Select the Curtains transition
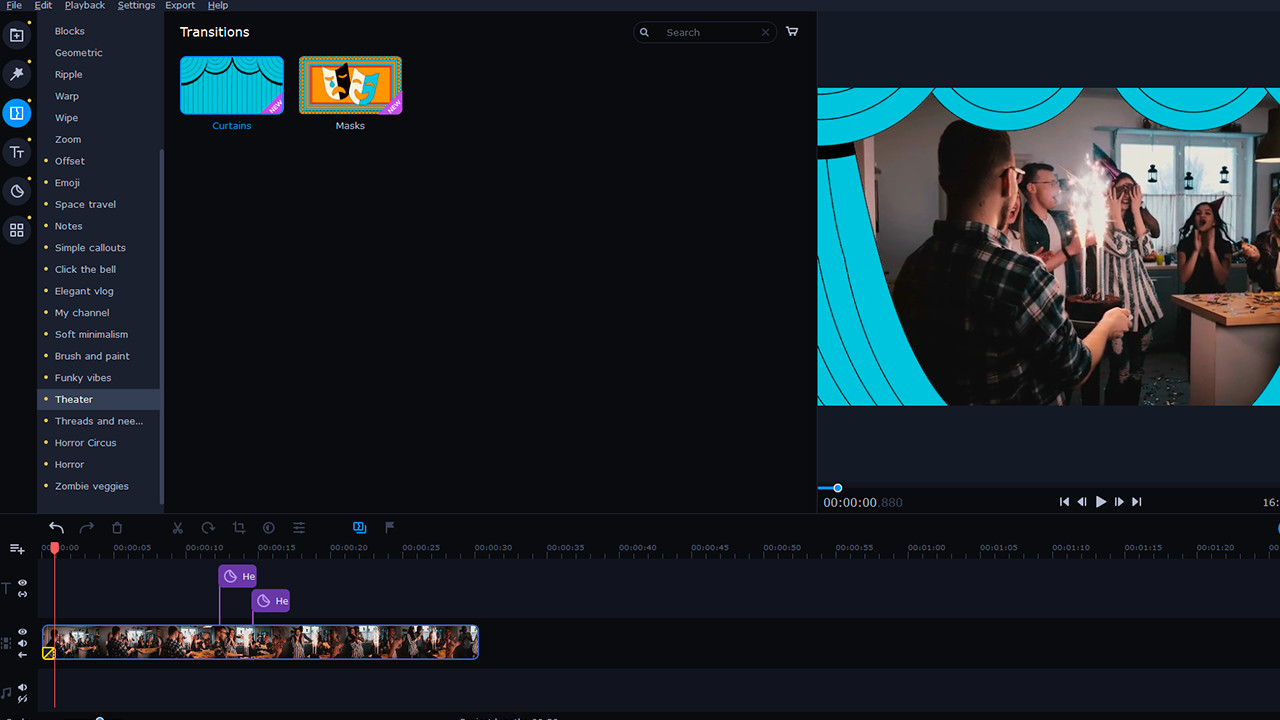The image size is (1280, 720). tap(231, 85)
